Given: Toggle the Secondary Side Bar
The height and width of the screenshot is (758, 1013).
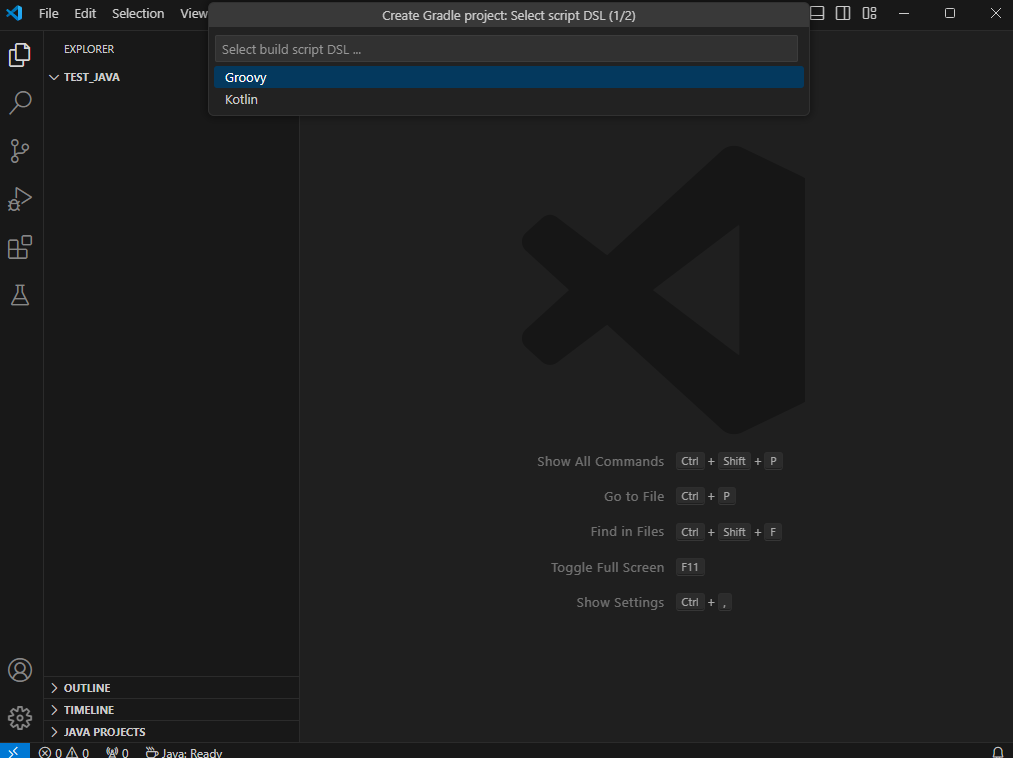Looking at the screenshot, I should pyautogui.click(x=842, y=13).
